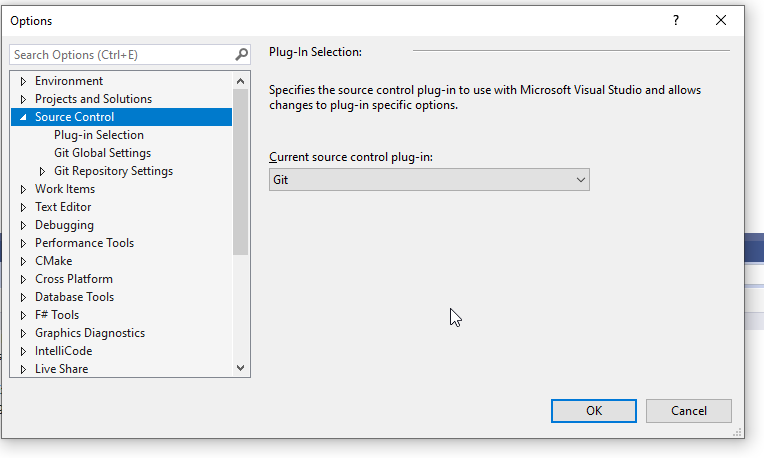Expand the Environment node

23,81
